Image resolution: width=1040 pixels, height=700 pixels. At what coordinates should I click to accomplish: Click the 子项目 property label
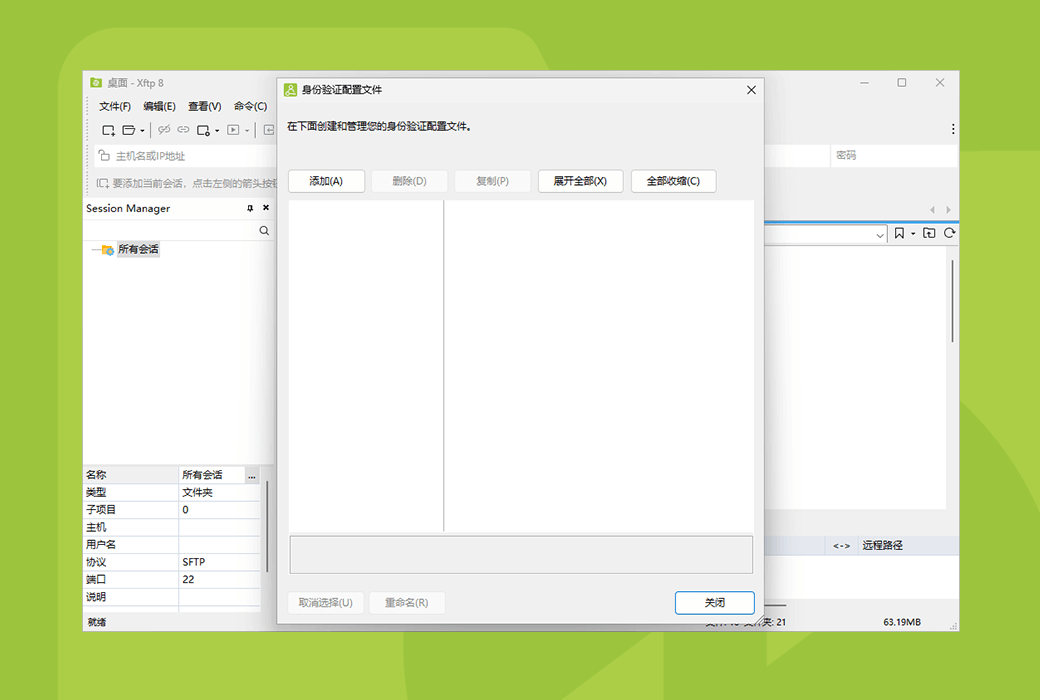pyautogui.click(x=101, y=510)
